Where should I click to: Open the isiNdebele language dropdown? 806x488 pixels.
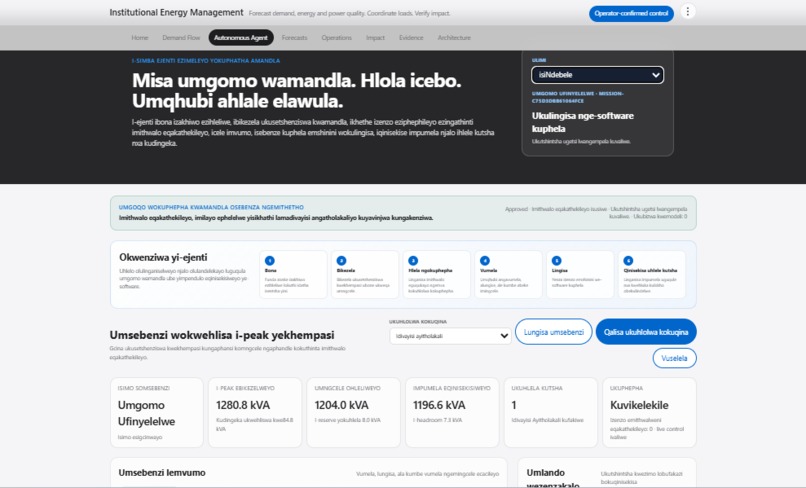pos(597,75)
